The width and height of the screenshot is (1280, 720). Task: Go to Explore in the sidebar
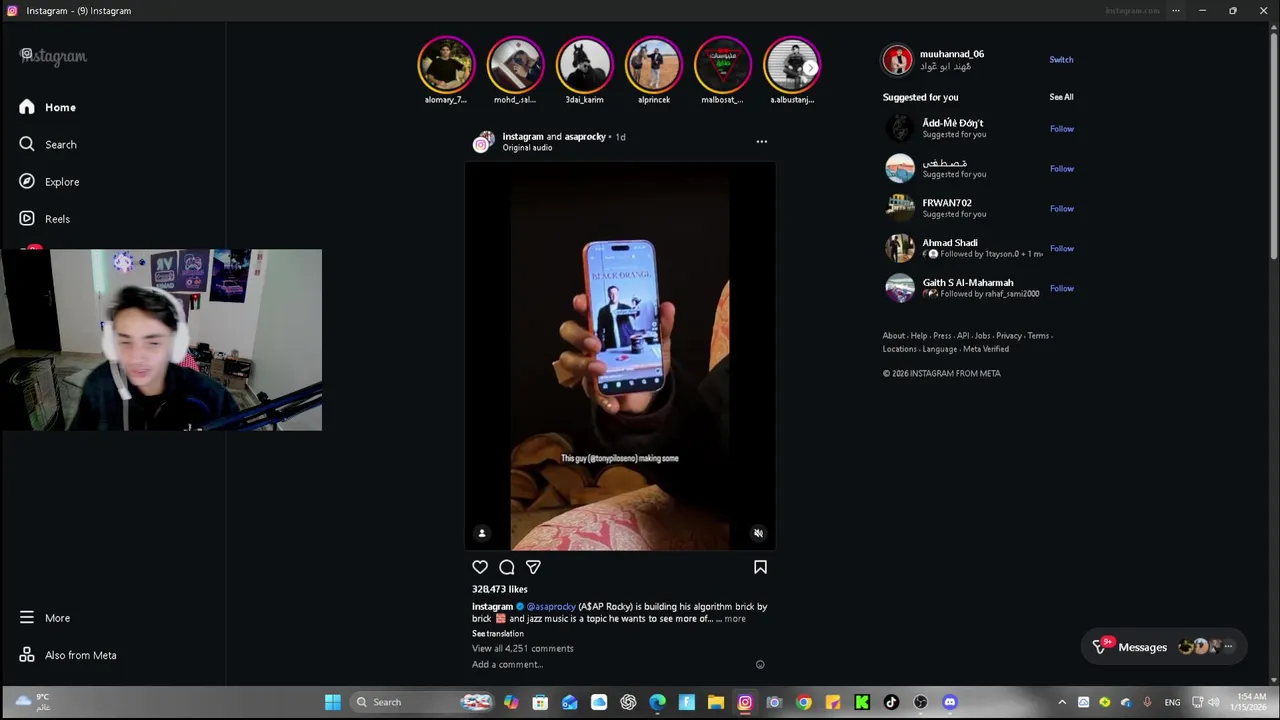[48, 182]
